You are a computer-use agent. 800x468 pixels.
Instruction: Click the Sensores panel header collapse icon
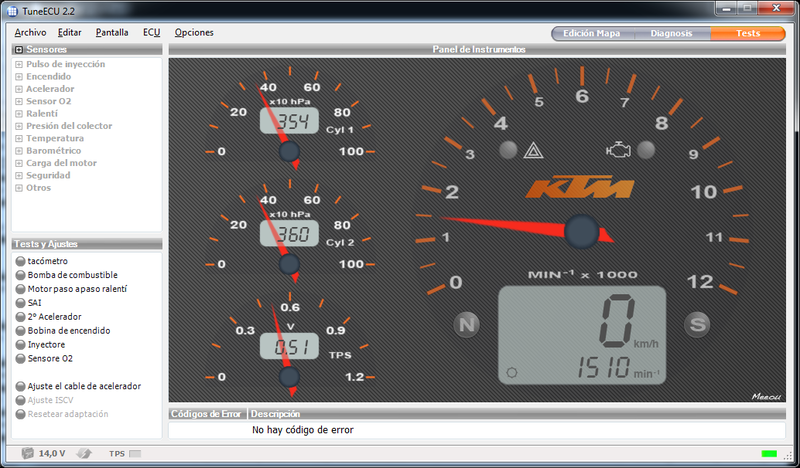19,50
